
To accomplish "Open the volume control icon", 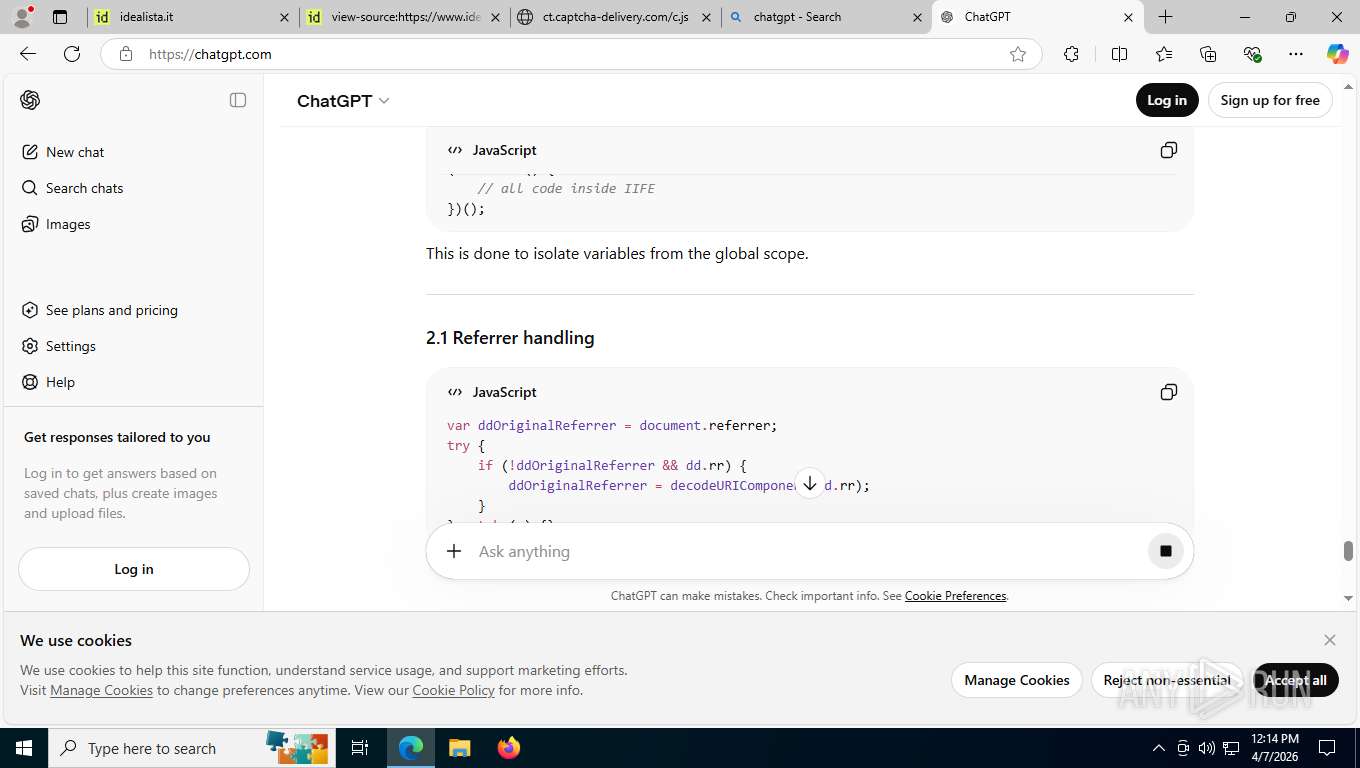I will pyautogui.click(x=1207, y=748).
